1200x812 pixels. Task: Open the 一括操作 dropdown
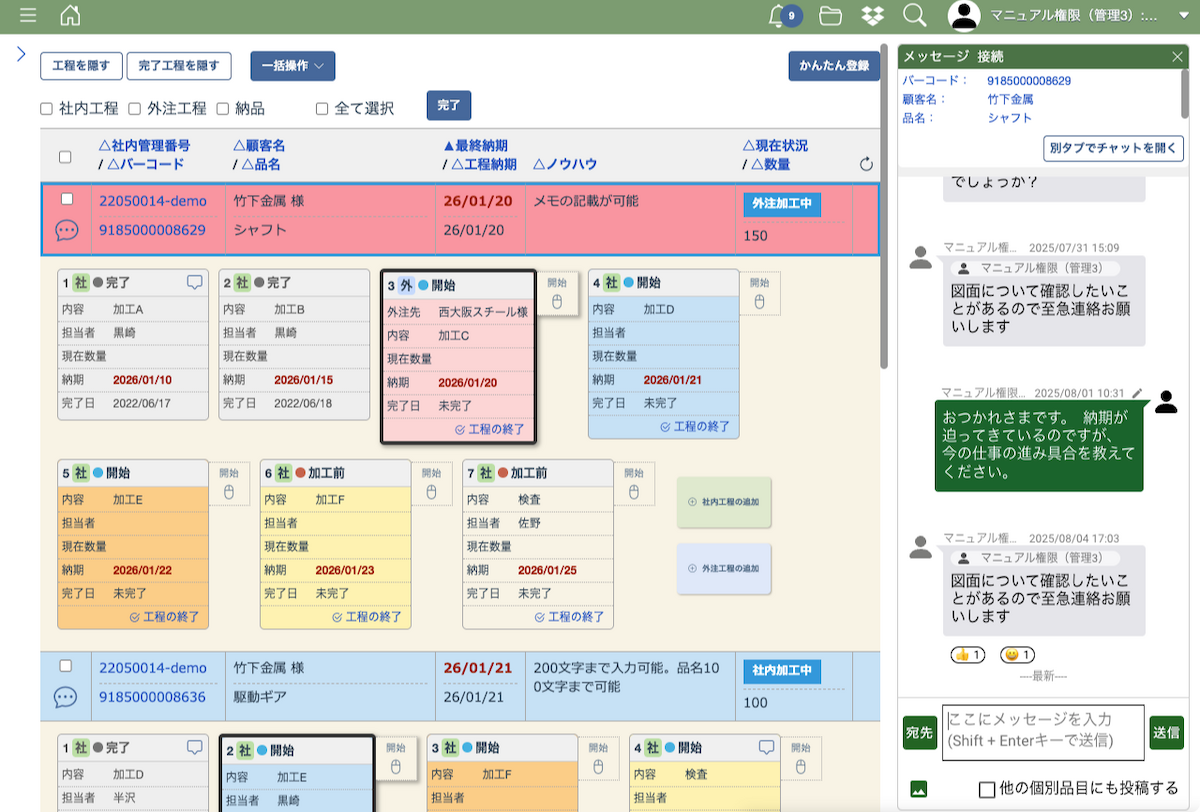click(x=292, y=66)
